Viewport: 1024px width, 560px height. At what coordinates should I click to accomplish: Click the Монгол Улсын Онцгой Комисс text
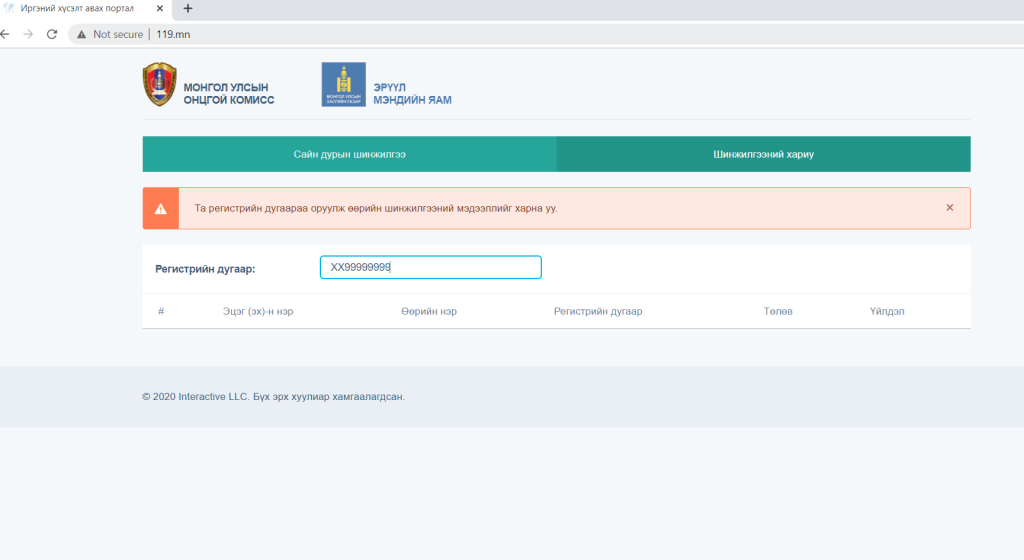pyautogui.click(x=229, y=93)
